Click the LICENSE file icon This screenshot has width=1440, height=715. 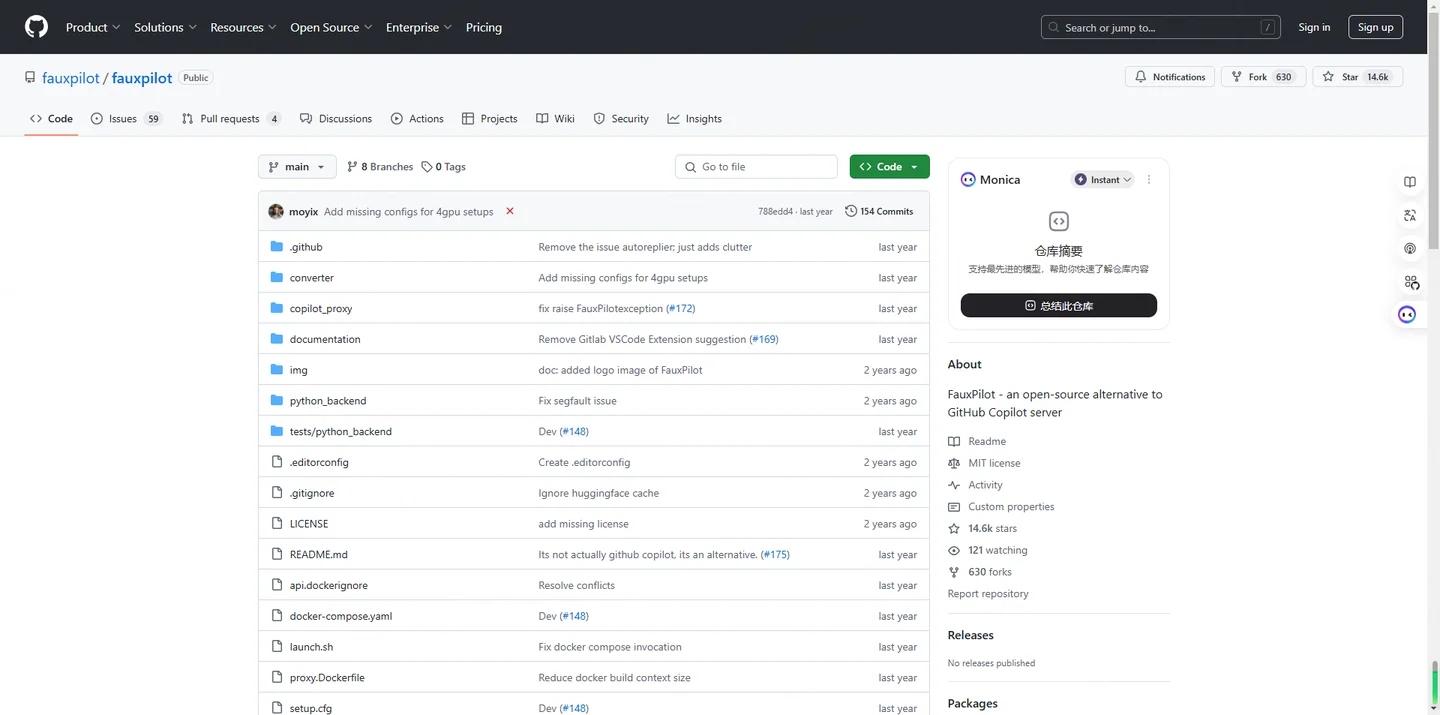[277, 523]
